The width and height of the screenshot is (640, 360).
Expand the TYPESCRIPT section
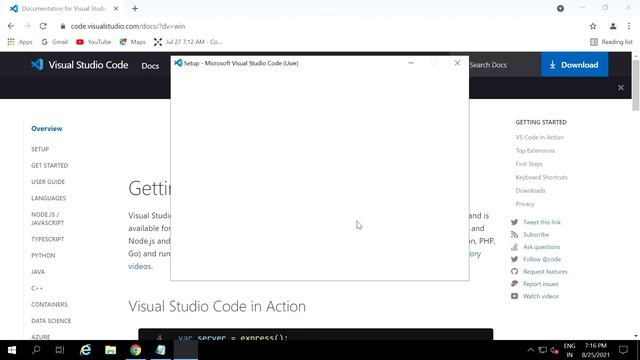47,239
